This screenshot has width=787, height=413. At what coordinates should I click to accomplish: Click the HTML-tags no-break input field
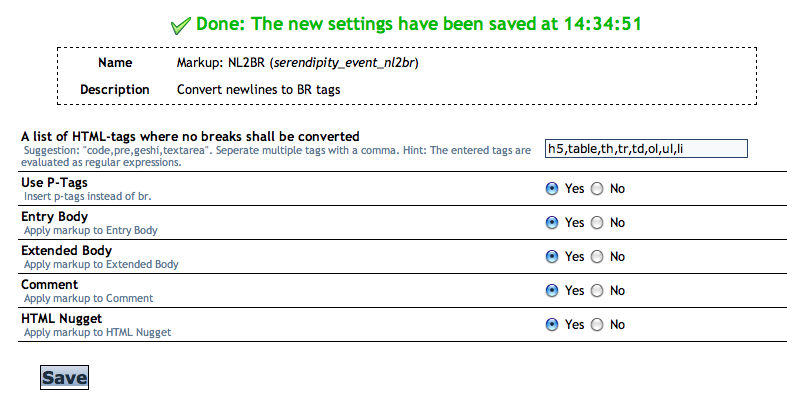[645, 149]
